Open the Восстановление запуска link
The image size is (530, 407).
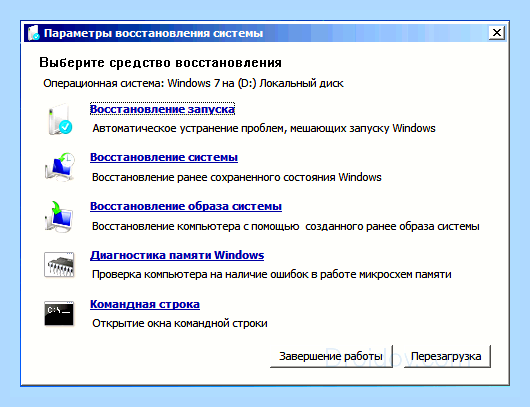pyautogui.click(x=162, y=109)
